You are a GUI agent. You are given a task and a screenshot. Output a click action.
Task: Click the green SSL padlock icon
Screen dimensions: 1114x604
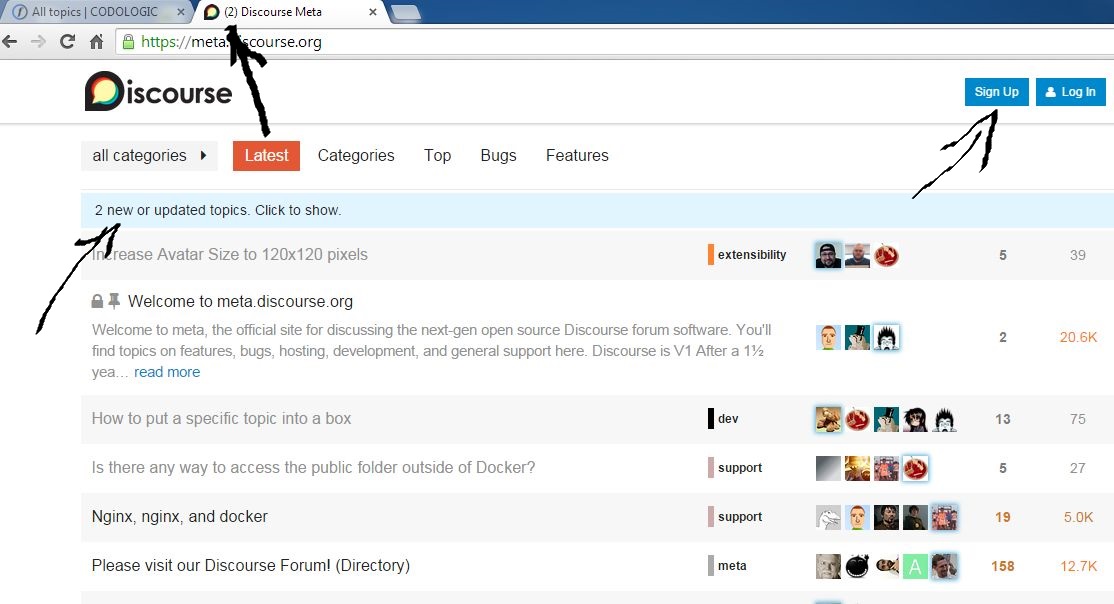click(x=129, y=42)
